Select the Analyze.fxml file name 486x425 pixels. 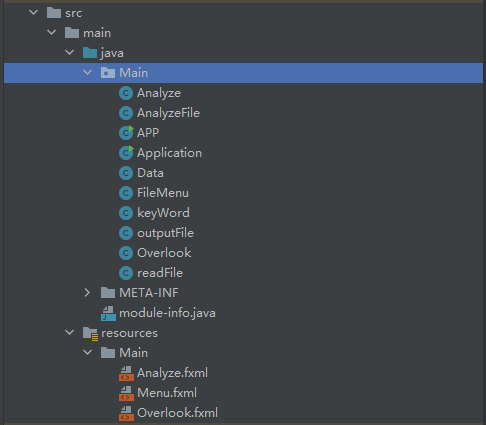tap(173, 373)
